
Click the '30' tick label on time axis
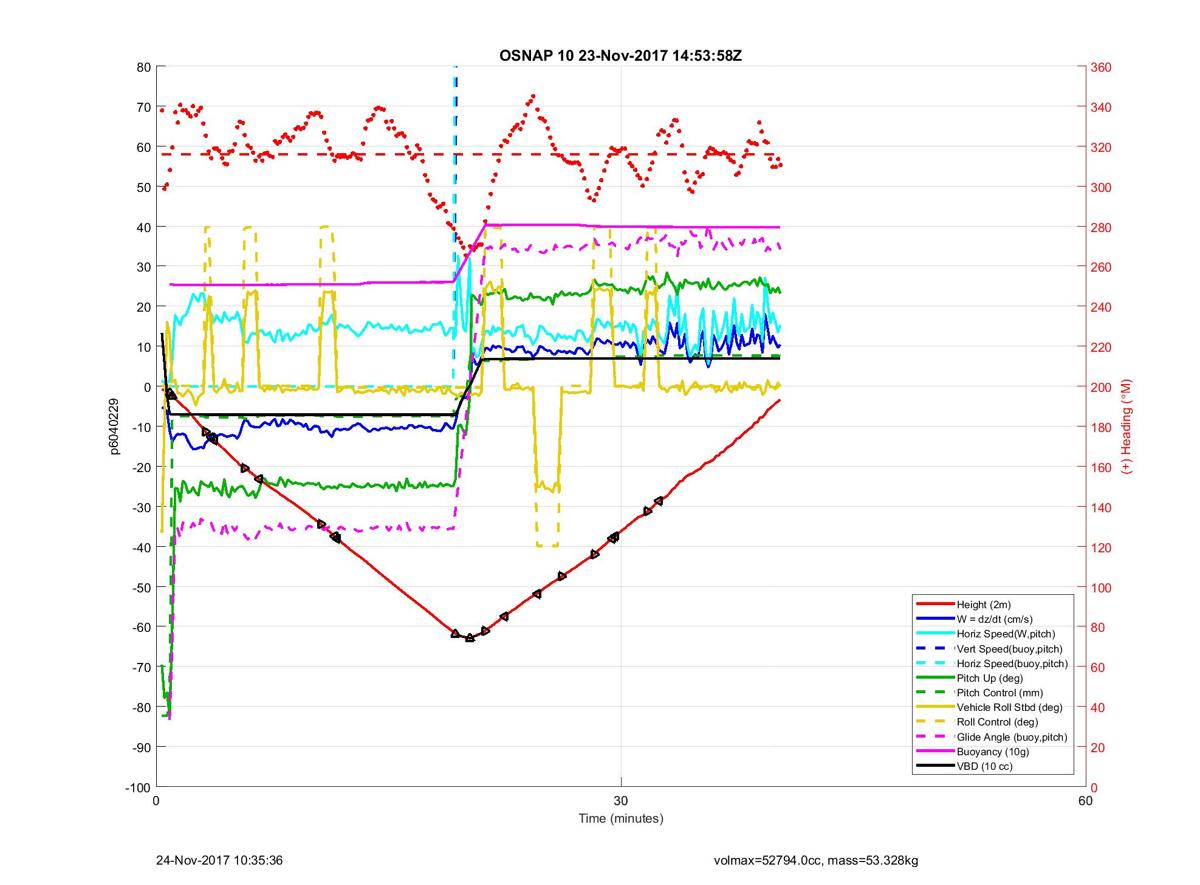point(621,801)
